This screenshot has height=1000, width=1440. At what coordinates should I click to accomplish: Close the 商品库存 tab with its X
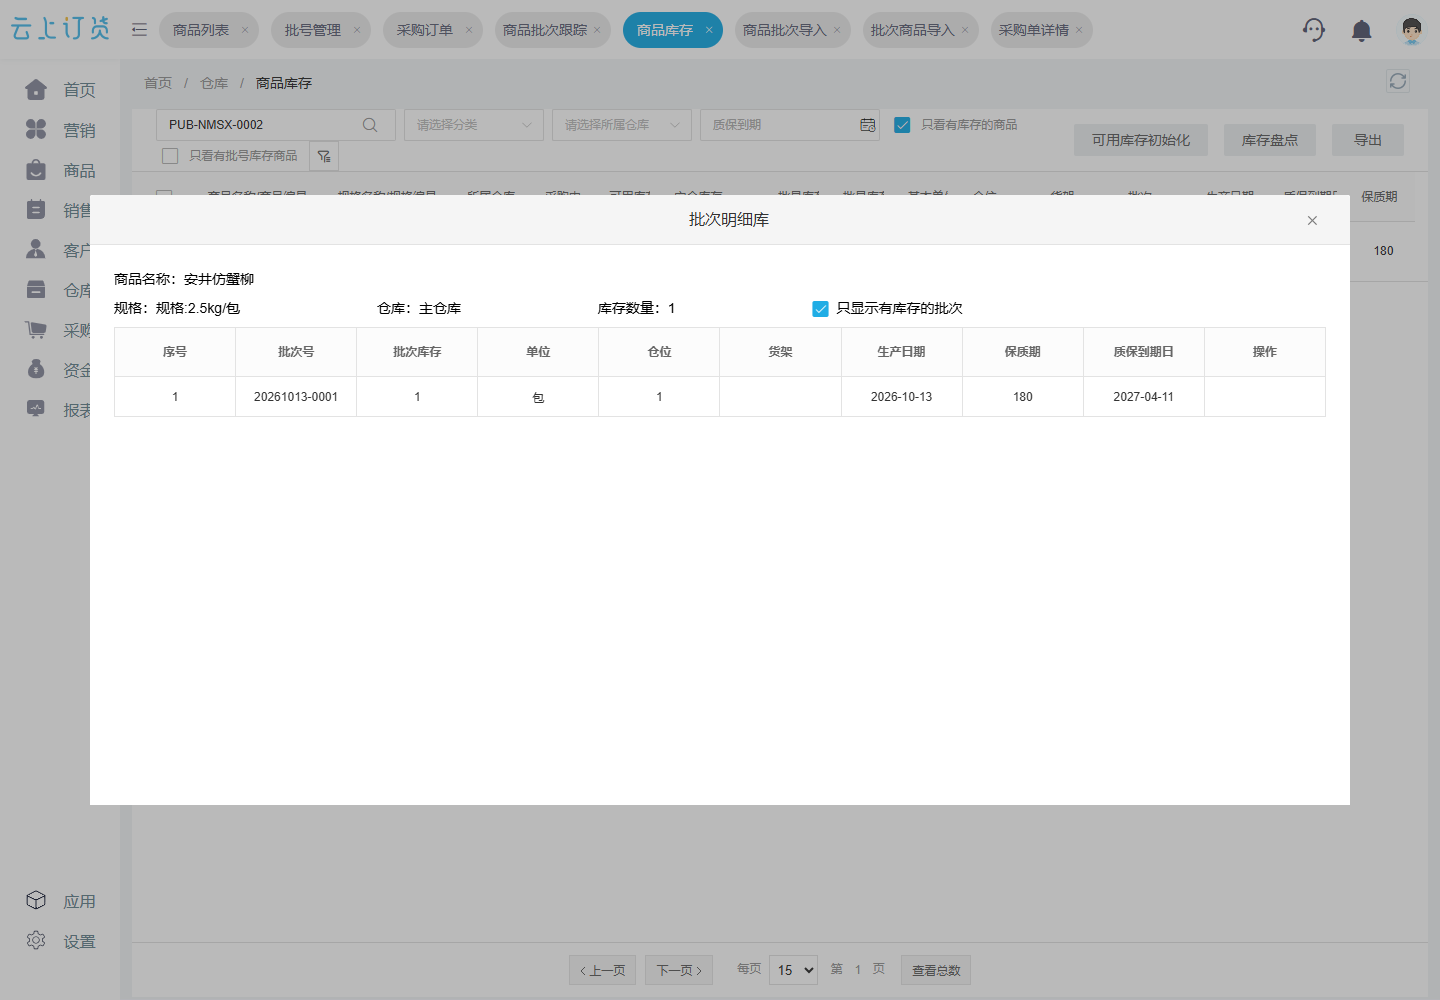709,30
